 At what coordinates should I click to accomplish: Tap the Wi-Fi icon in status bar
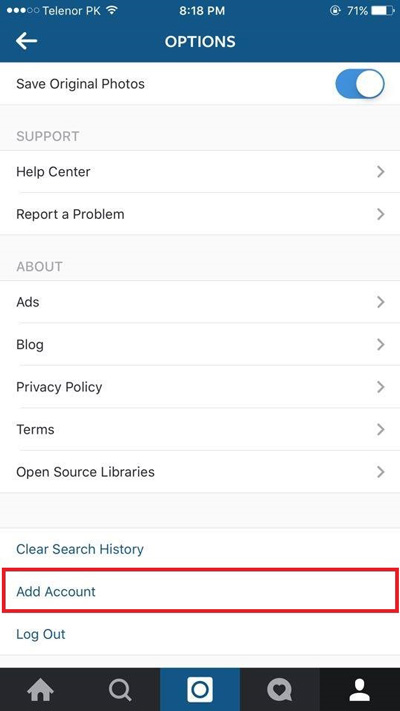pyautogui.click(x=112, y=10)
